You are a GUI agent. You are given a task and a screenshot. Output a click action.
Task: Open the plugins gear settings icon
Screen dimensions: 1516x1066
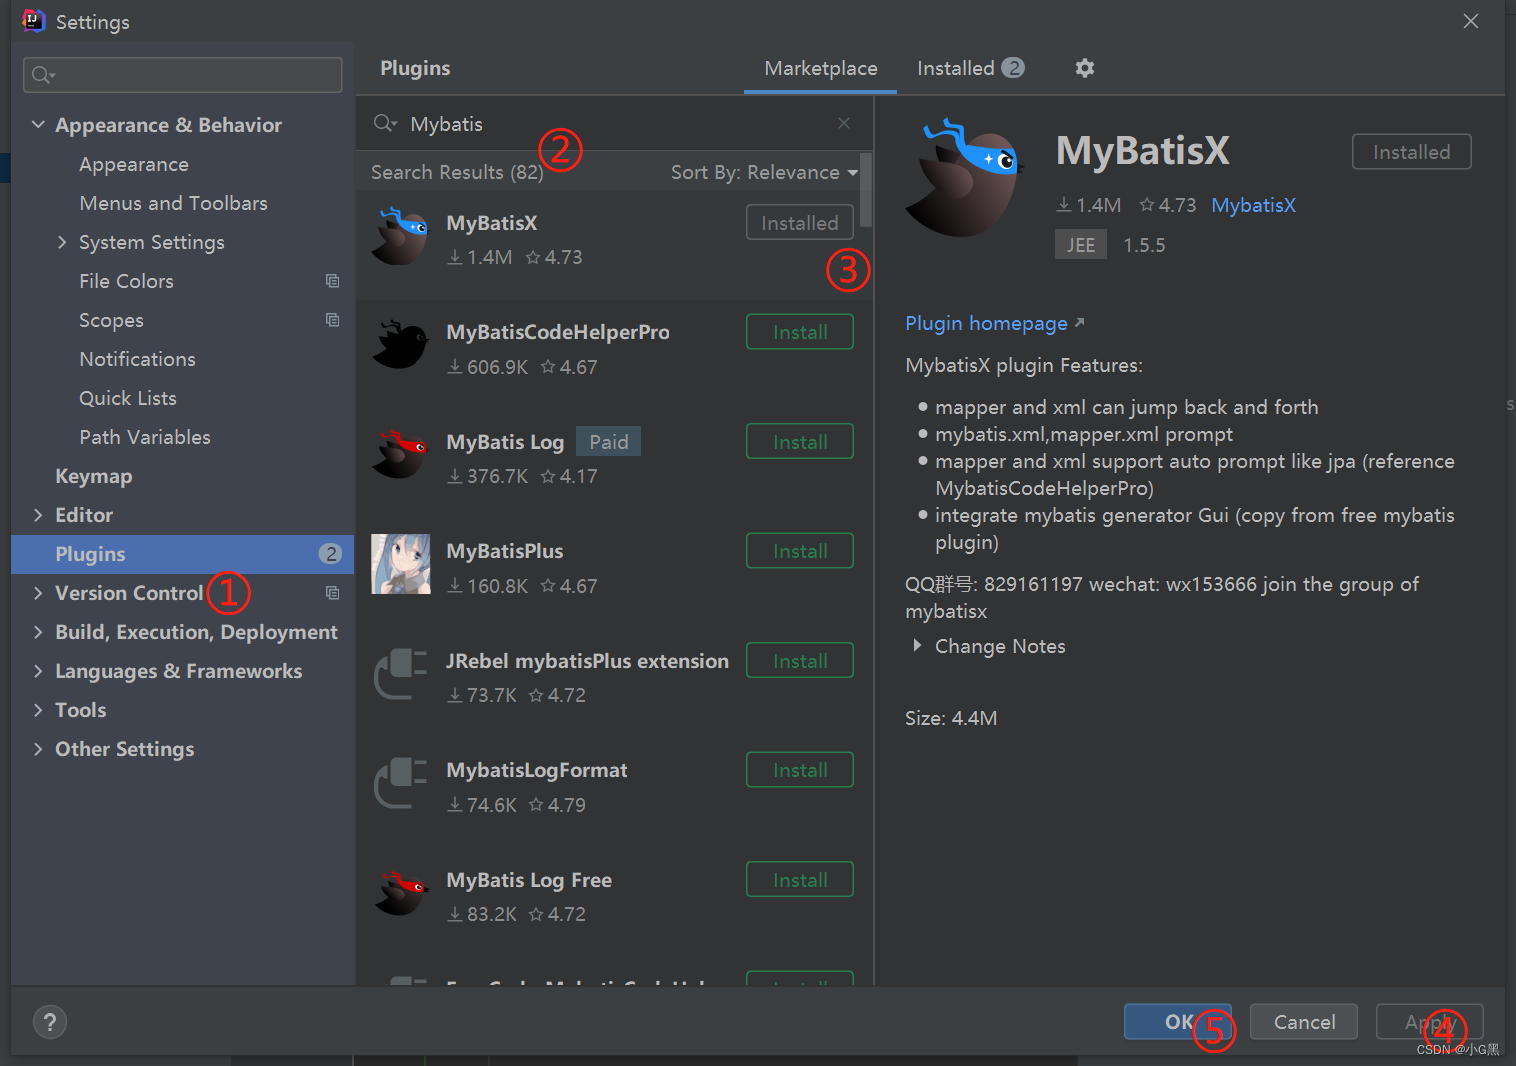(1085, 68)
